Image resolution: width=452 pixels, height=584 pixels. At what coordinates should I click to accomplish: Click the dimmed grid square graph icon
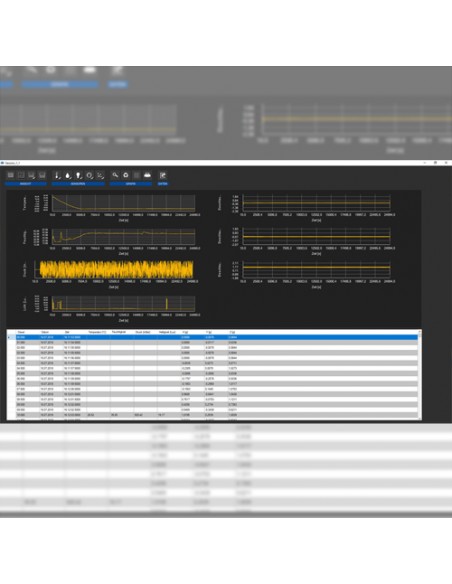click(x=137, y=175)
